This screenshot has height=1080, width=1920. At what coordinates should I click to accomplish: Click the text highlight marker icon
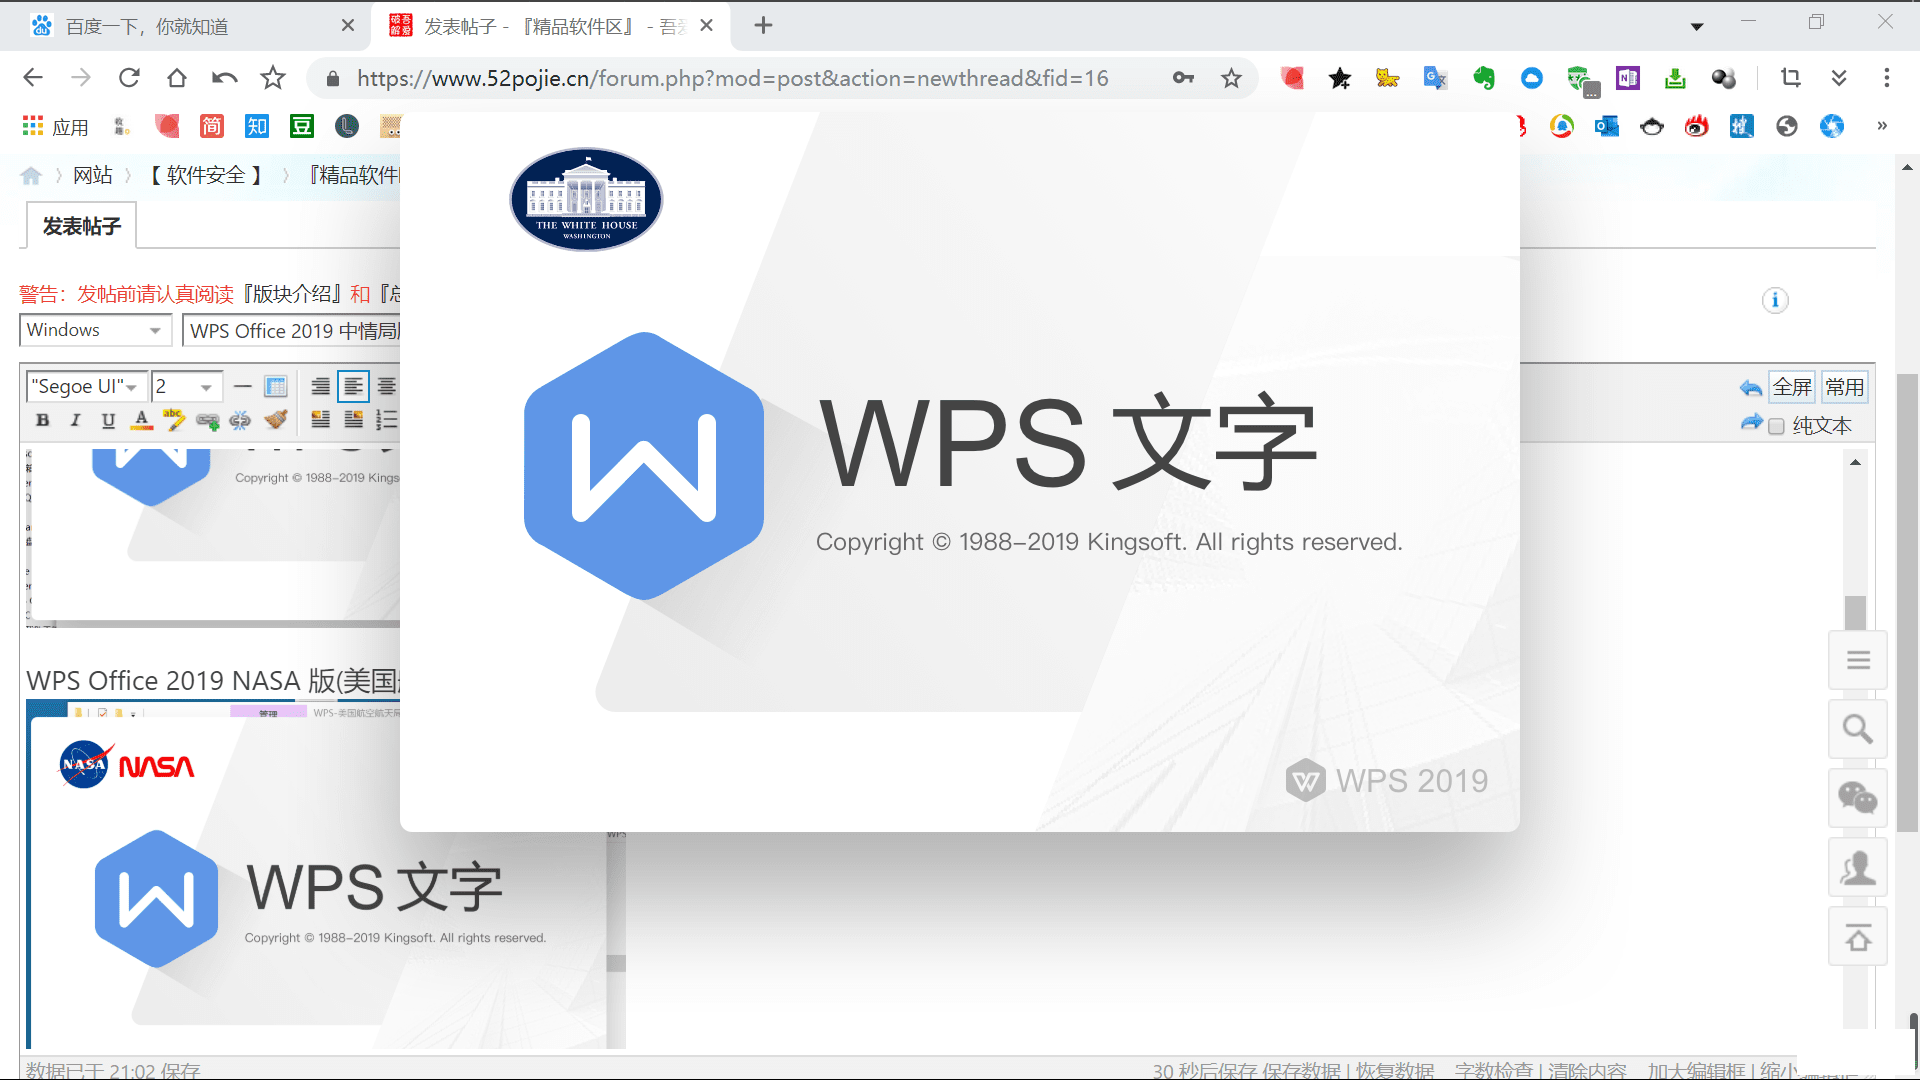pyautogui.click(x=174, y=420)
